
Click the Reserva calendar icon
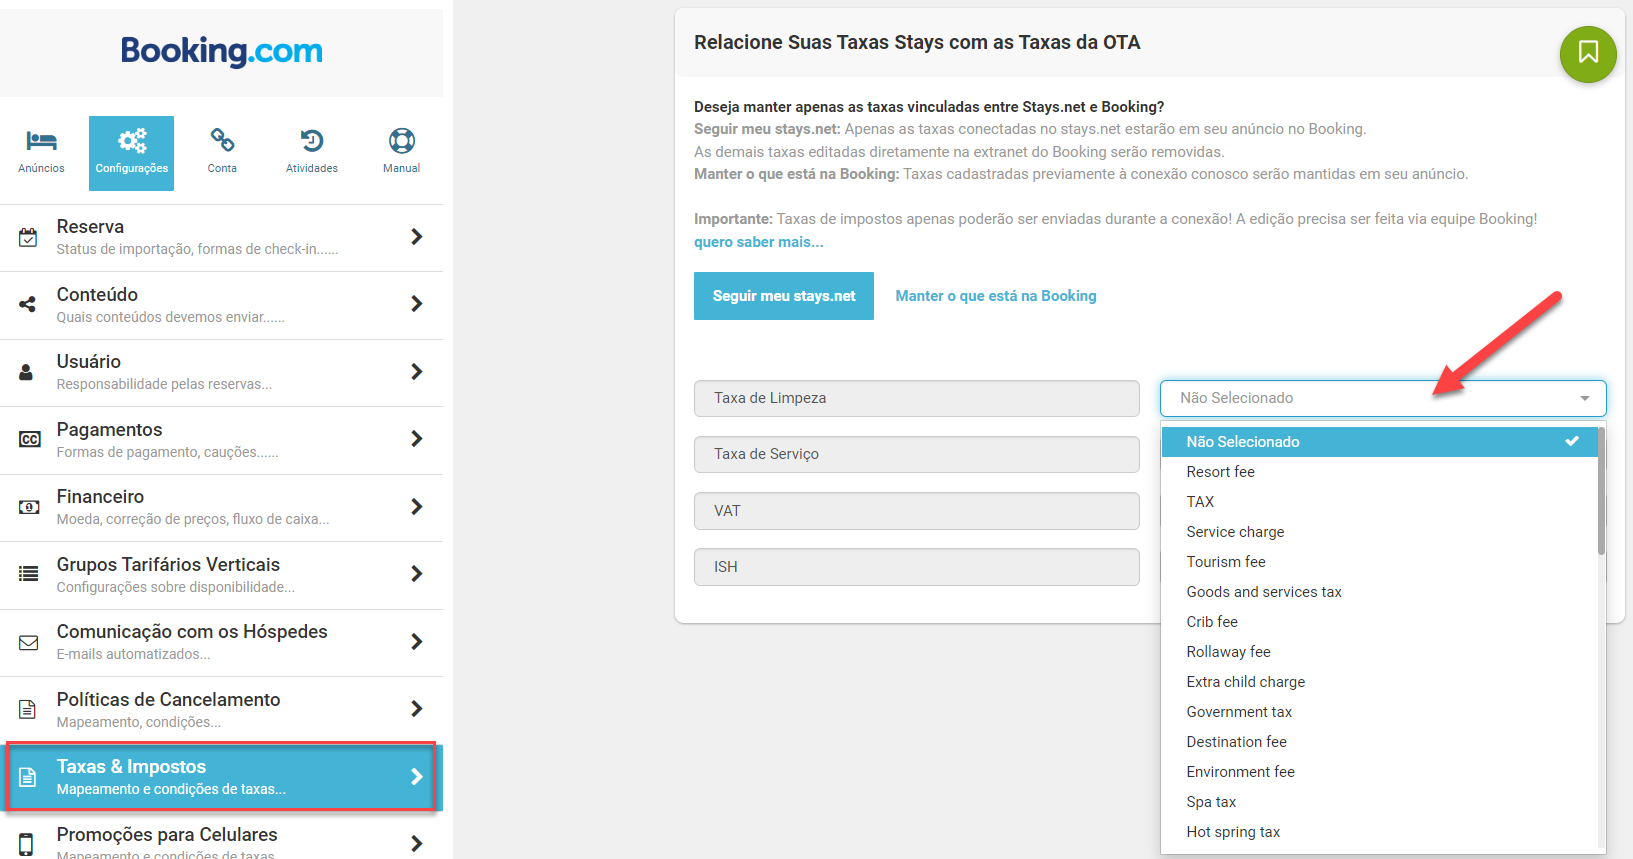(28, 237)
